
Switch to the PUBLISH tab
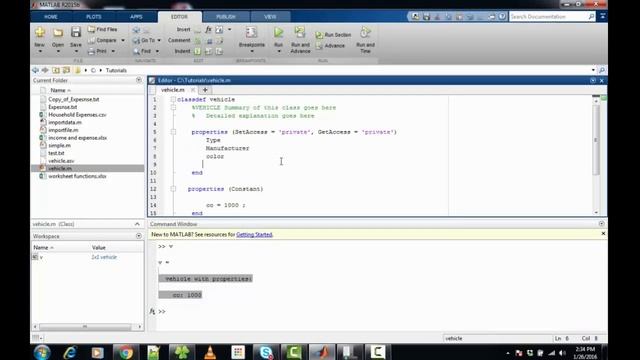pos(226,17)
